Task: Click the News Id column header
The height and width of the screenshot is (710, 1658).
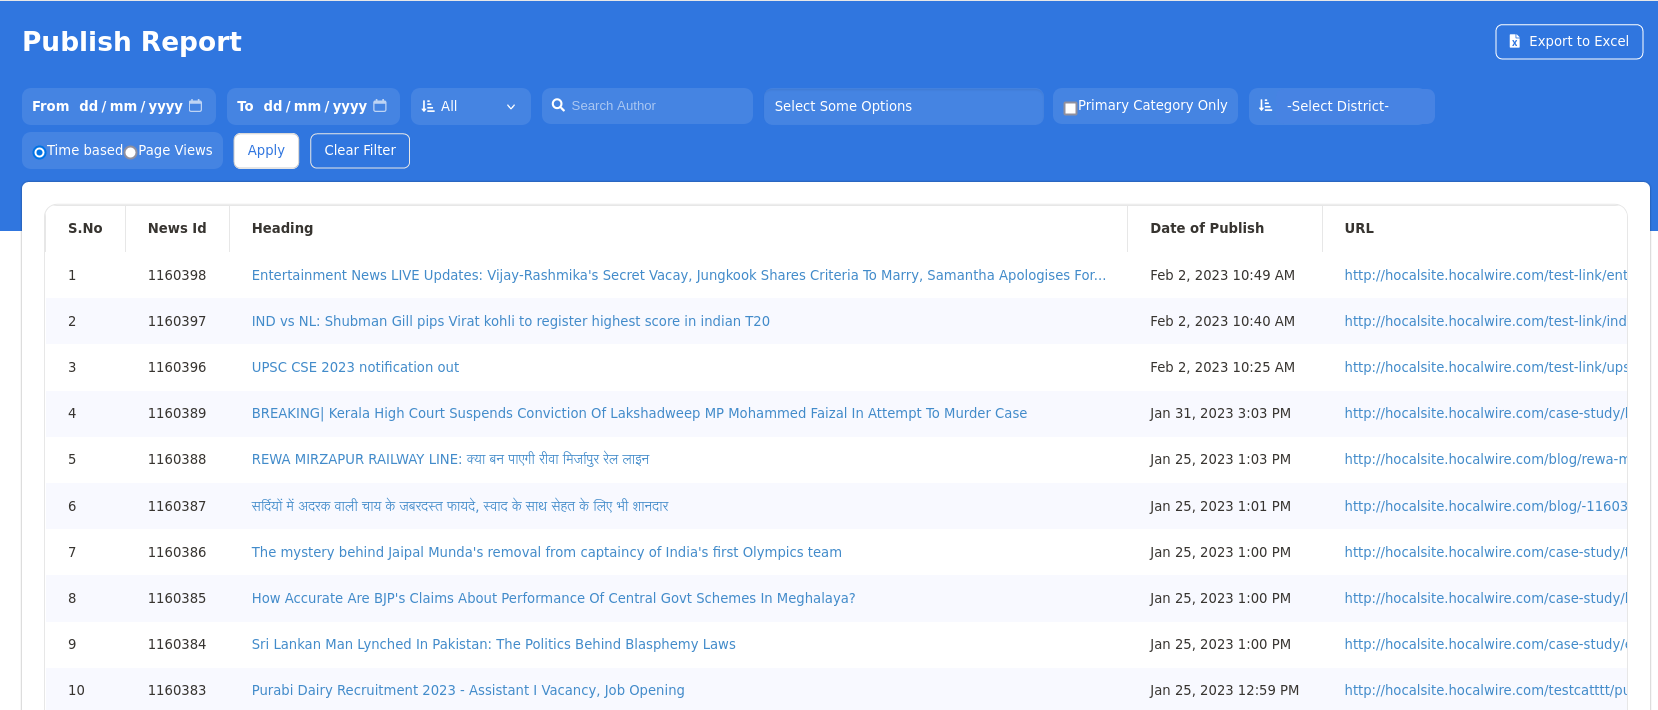Action: tap(177, 228)
